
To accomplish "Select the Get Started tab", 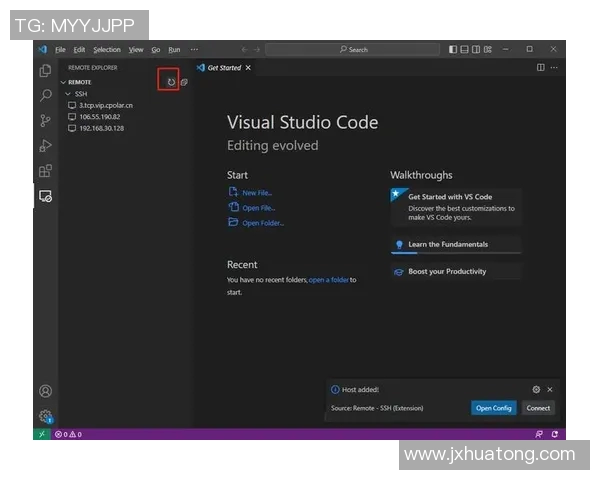I will coord(224,68).
